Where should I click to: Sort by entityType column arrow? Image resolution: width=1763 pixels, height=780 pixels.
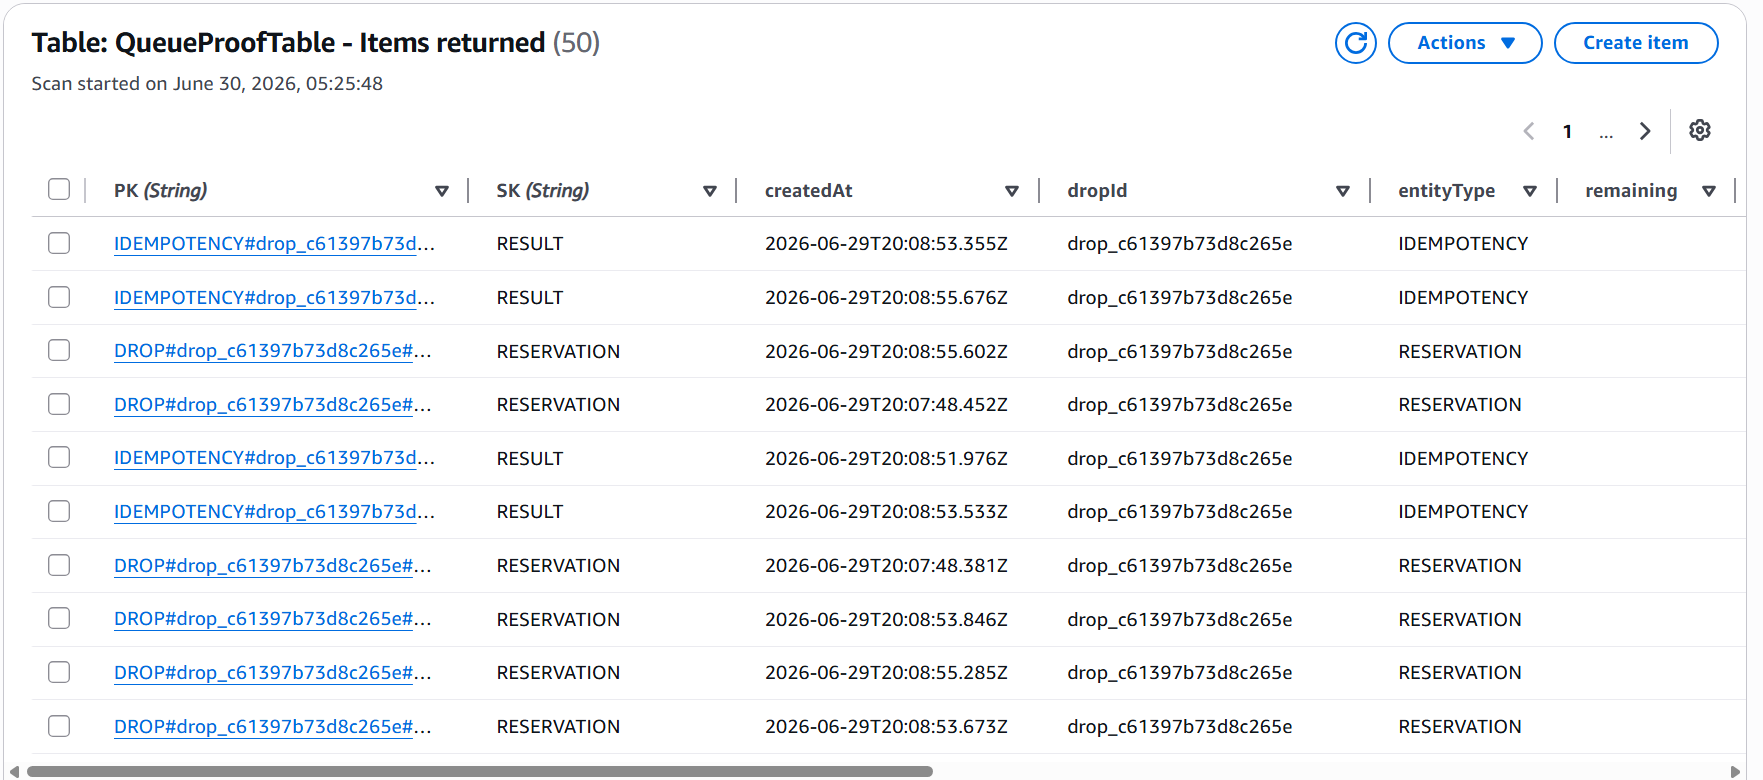[x=1530, y=191]
